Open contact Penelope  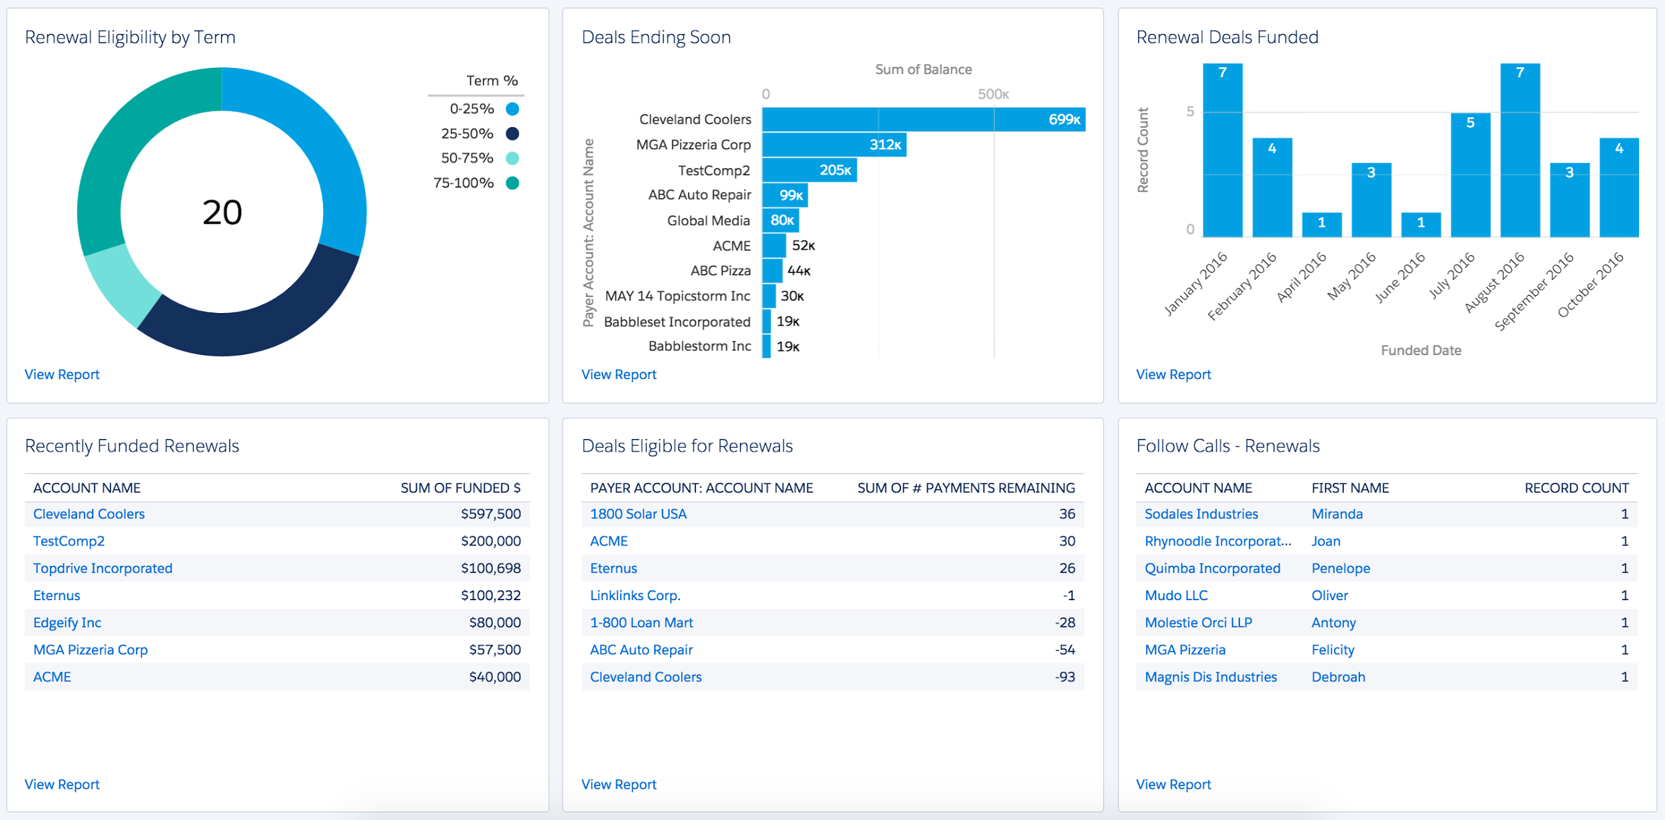(x=1341, y=568)
